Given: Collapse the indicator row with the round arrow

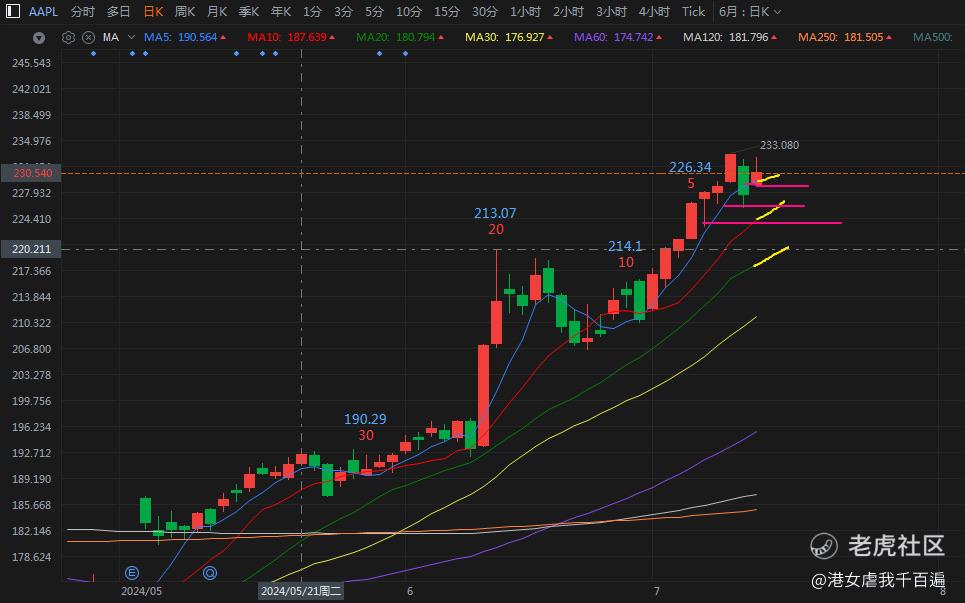Looking at the screenshot, I should coord(39,38).
